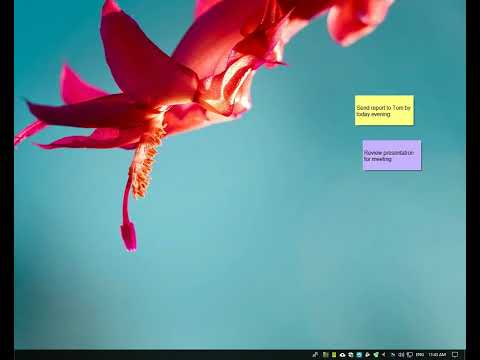Open the volume speaker tray icon
Image resolution: width=480 pixels, height=360 pixels.
pyautogui.click(x=401, y=355)
